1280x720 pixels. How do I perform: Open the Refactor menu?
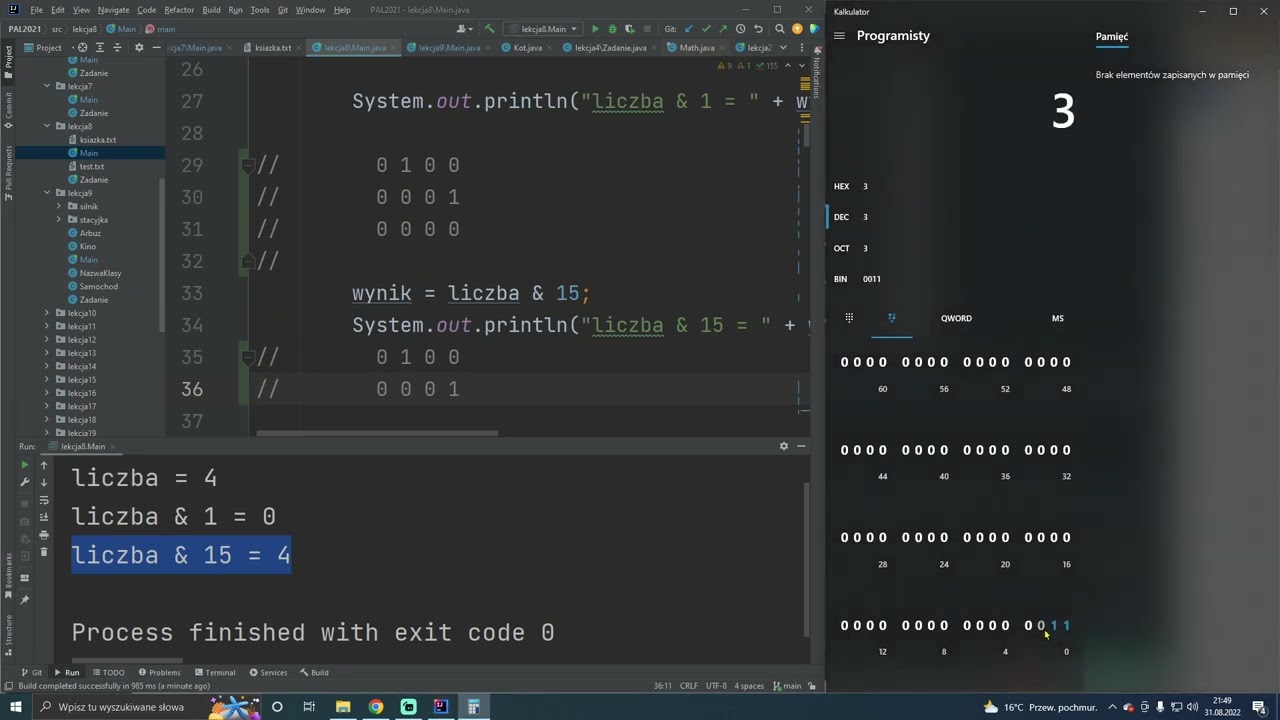pos(179,10)
